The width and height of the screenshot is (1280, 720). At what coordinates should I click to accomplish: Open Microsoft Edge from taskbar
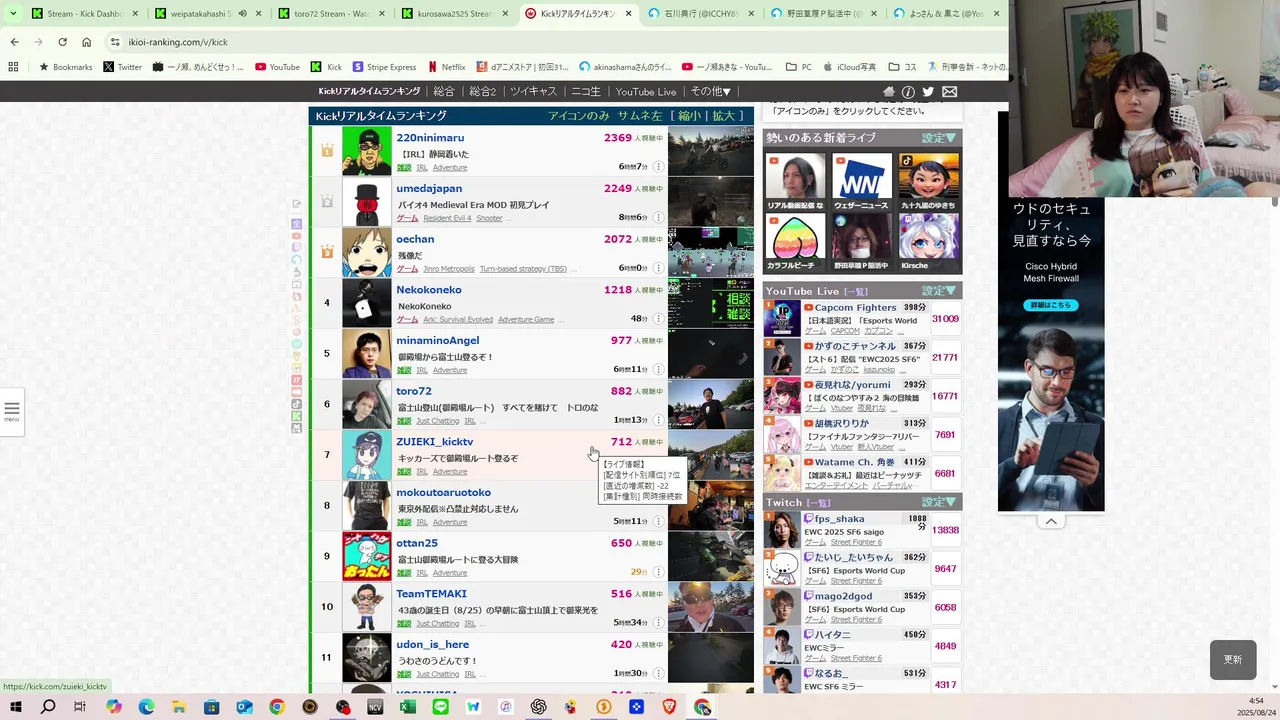tap(146, 707)
